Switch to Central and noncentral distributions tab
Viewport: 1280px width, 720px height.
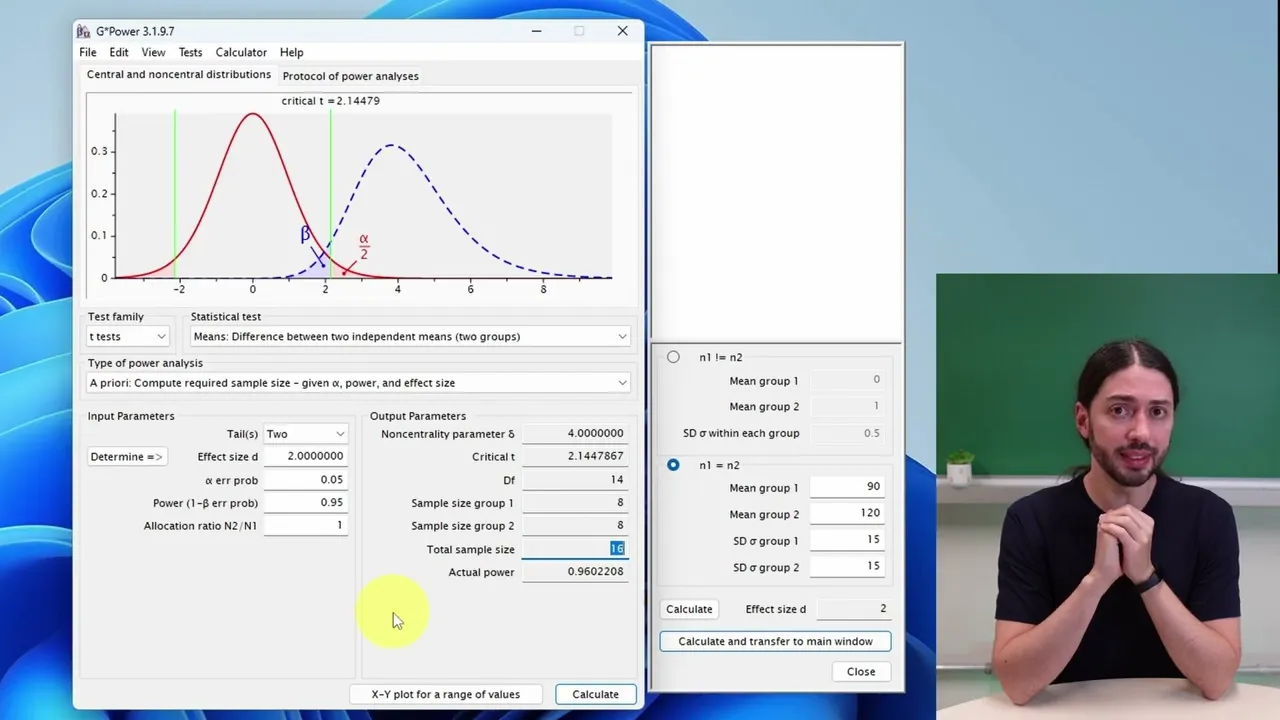(x=179, y=75)
